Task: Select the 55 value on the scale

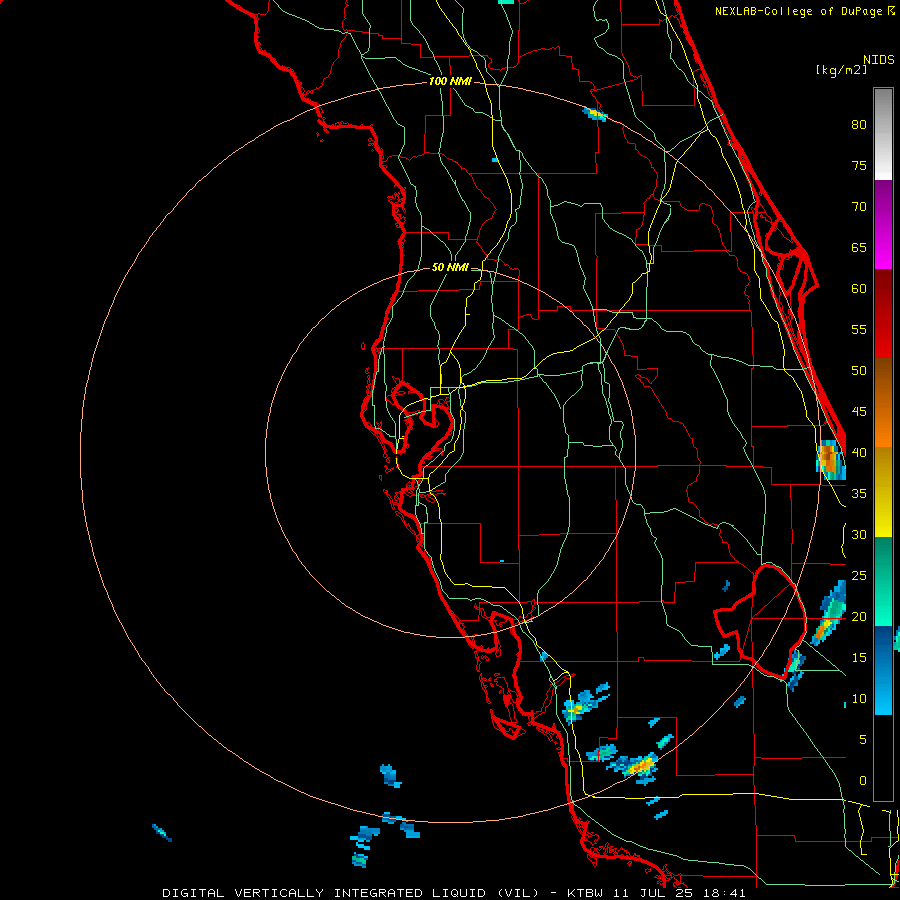Action: pyautogui.click(x=859, y=329)
